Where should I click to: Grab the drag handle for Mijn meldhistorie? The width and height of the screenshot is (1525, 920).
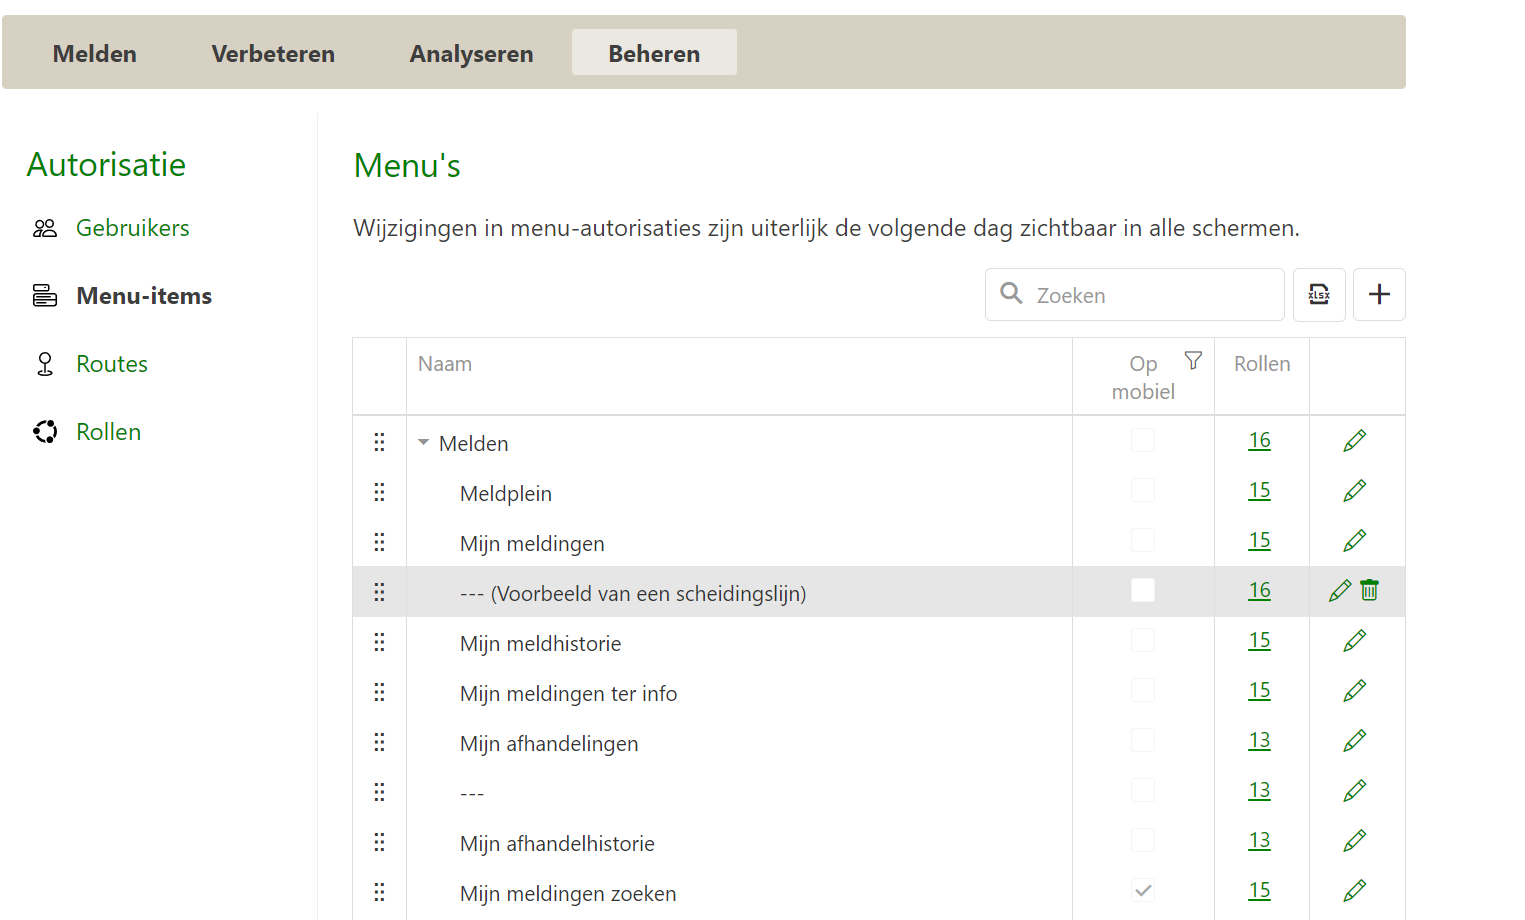tap(379, 642)
